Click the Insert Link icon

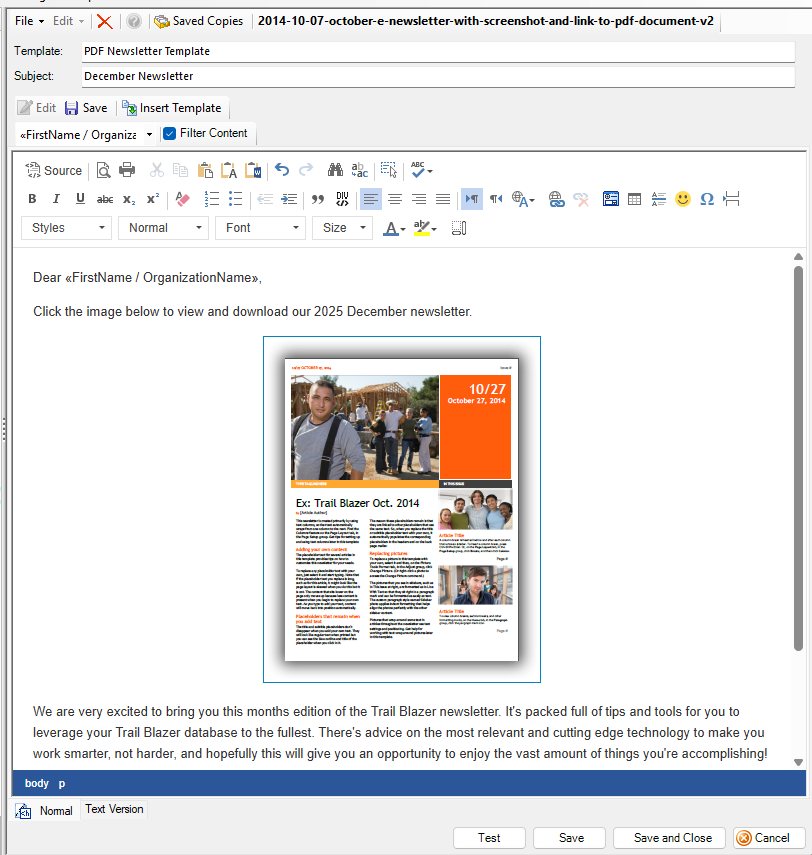556,199
